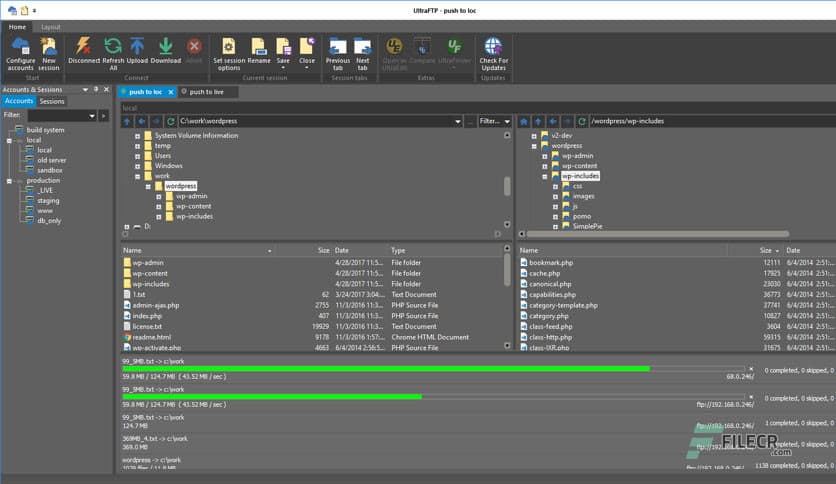836x484 pixels.
Task: Open the account Filter dropdown
Action: (x=92, y=116)
